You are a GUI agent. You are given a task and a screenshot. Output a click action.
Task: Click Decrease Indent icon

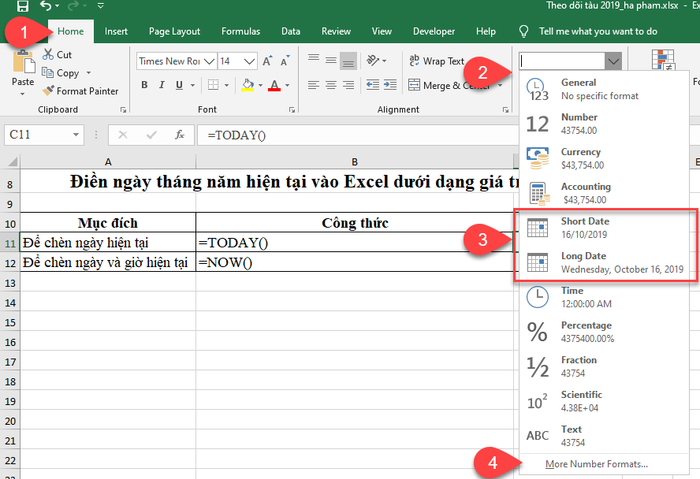[373, 85]
